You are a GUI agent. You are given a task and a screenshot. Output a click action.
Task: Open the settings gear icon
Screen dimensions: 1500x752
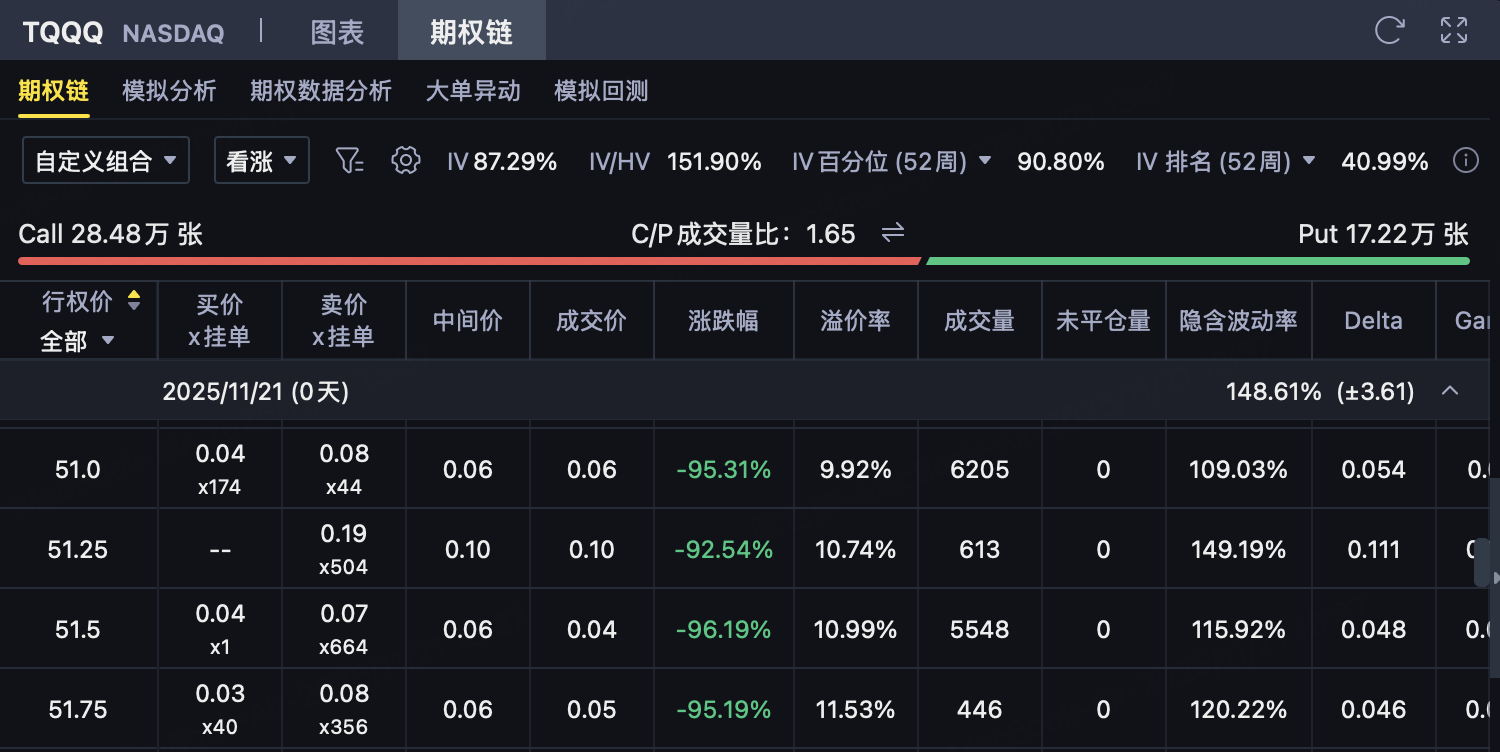pos(405,160)
